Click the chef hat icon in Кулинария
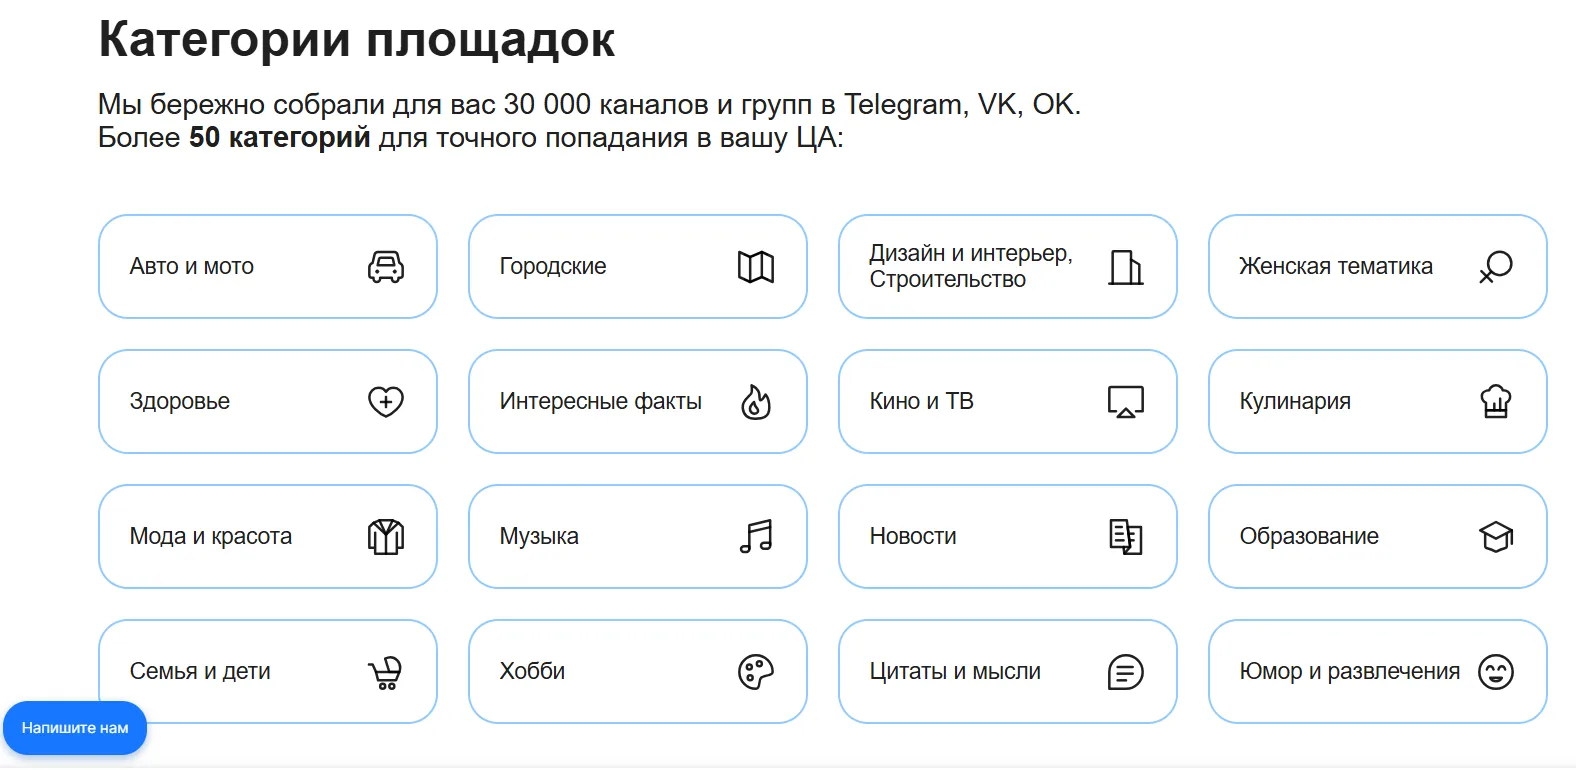1576x770 pixels. coord(1496,402)
